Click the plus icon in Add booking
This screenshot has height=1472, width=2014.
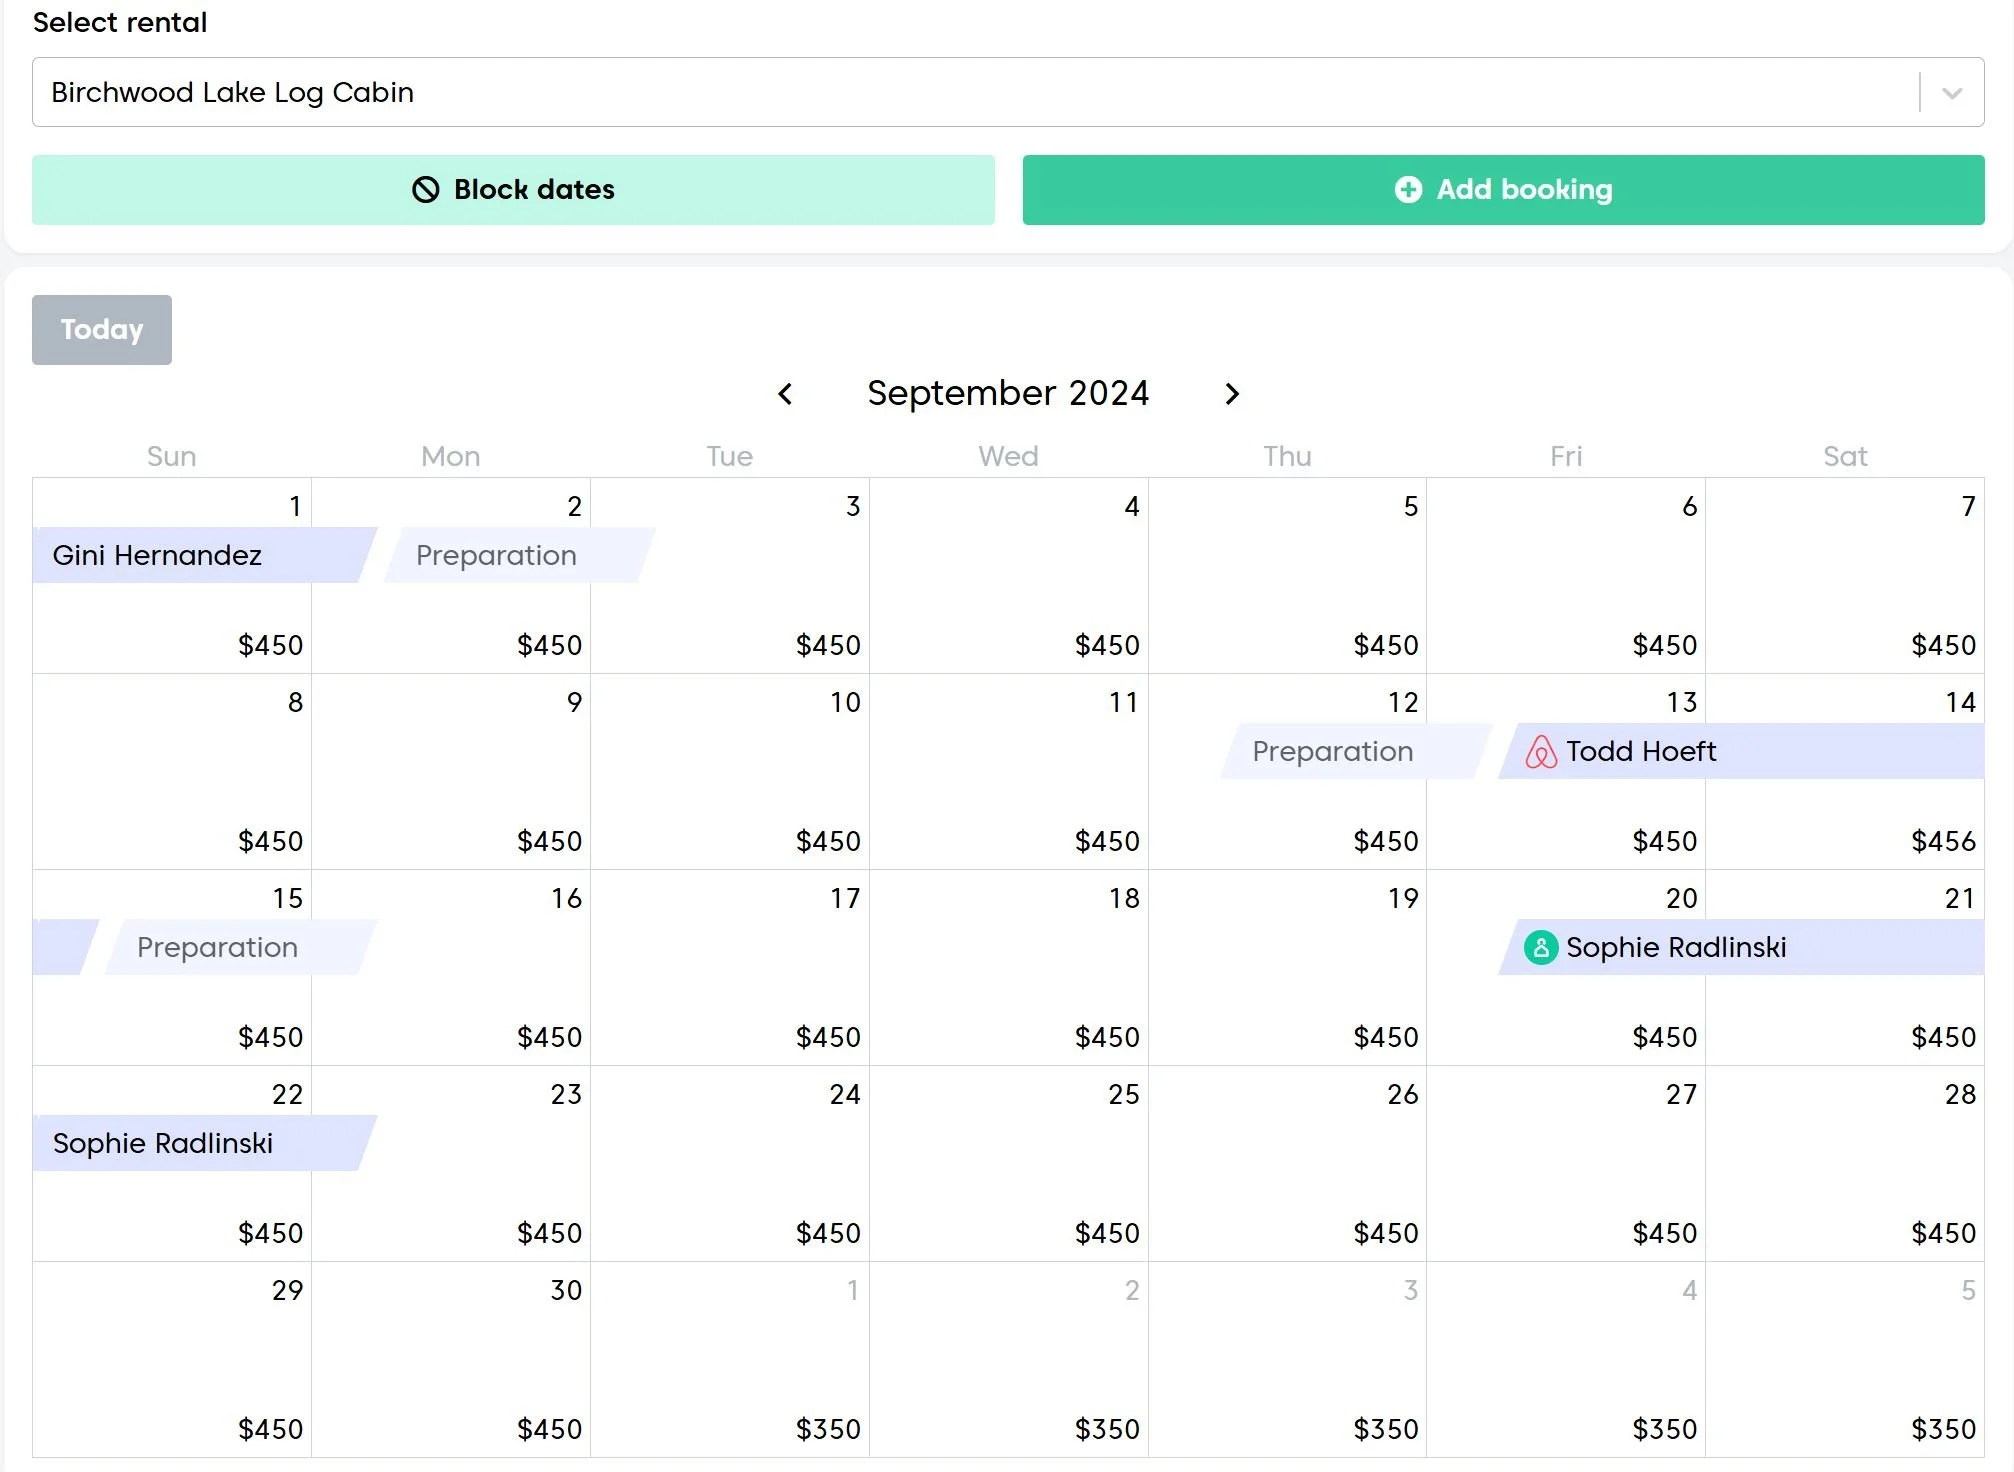(x=1408, y=190)
